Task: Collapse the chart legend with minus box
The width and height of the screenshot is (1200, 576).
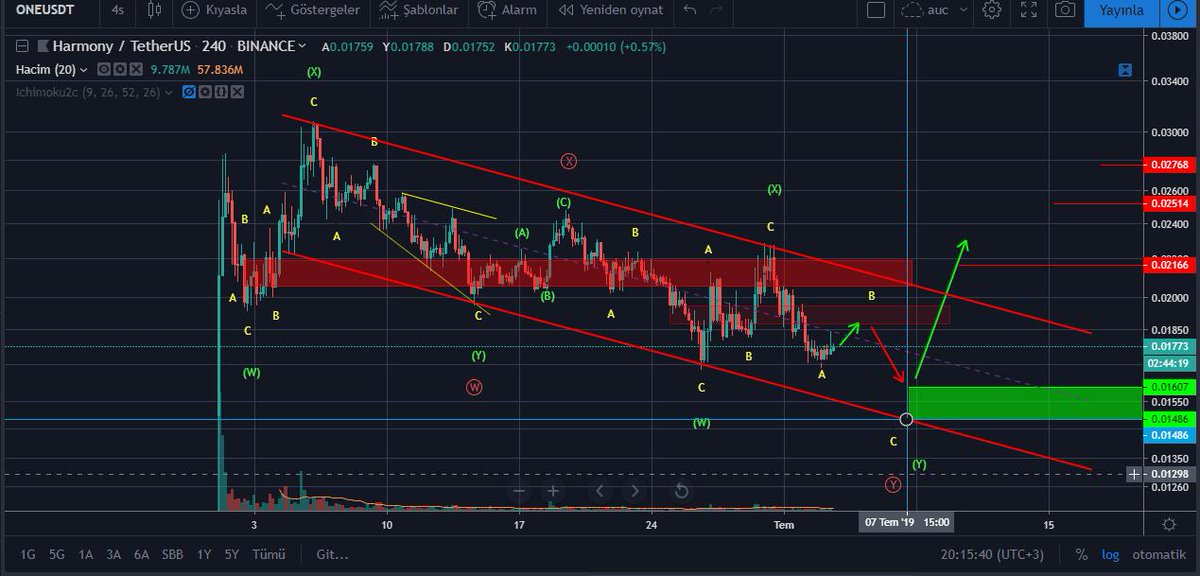Action: click(23, 46)
